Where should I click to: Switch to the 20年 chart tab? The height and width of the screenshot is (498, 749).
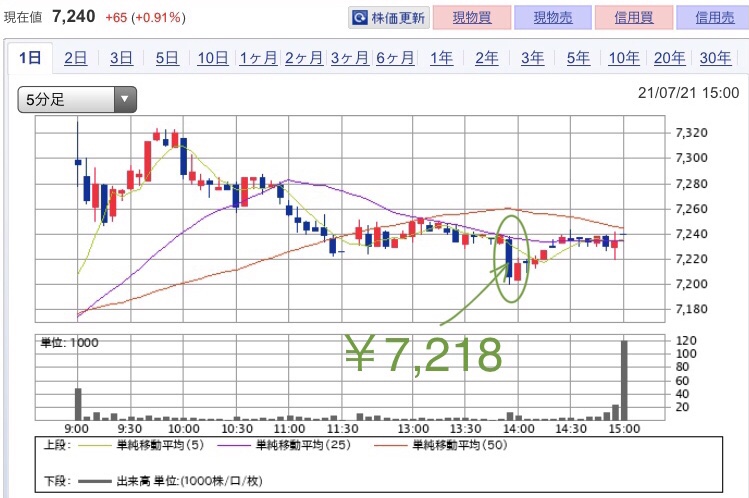pyautogui.click(x=669, y=58)
